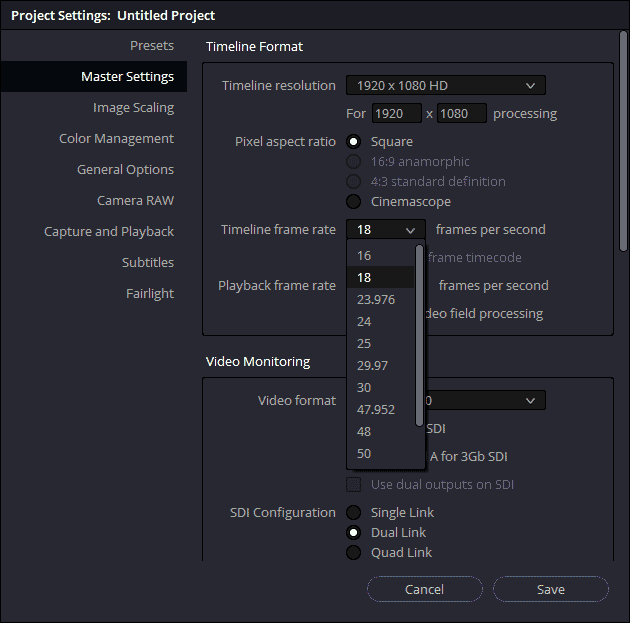
Task: Choose 24 frame rate option
Action: click(x=380, y=321)
